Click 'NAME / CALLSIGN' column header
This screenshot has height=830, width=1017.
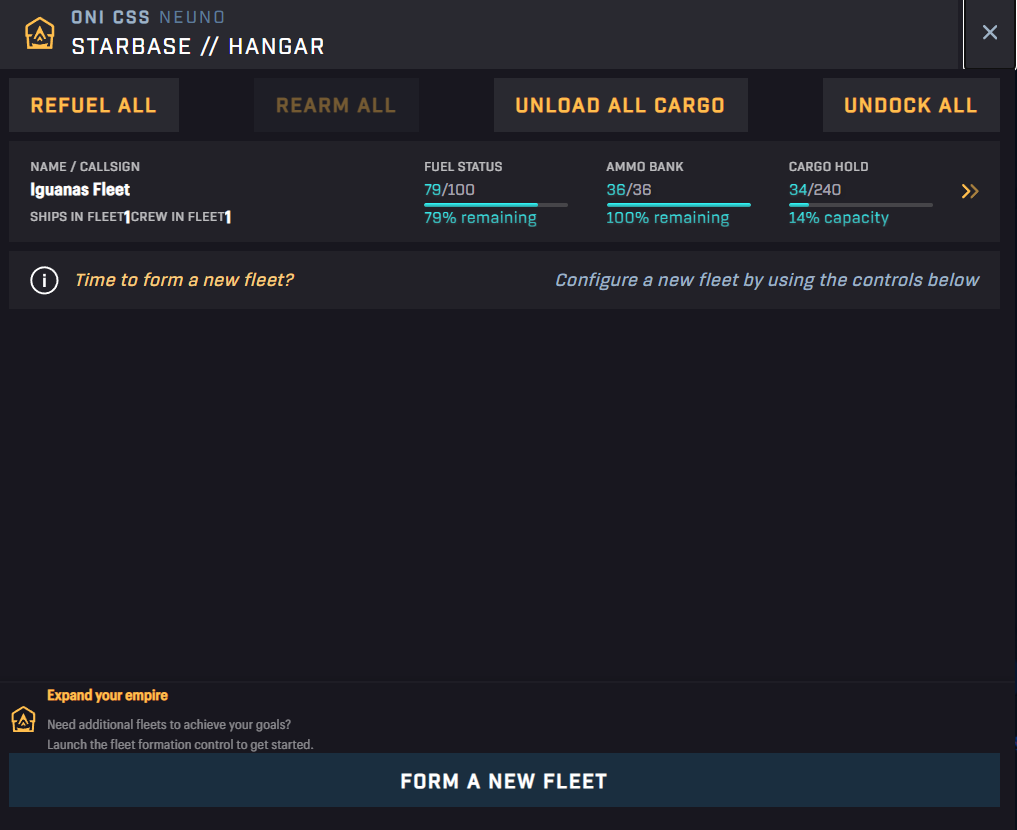(x=85, y=167)
